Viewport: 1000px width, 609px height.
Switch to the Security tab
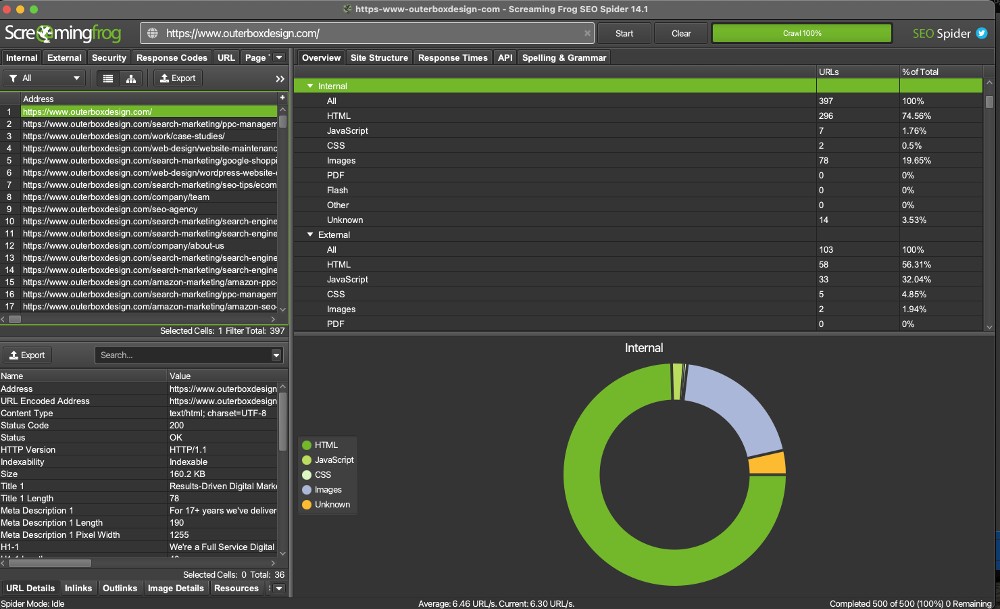(x=109, y=57)
